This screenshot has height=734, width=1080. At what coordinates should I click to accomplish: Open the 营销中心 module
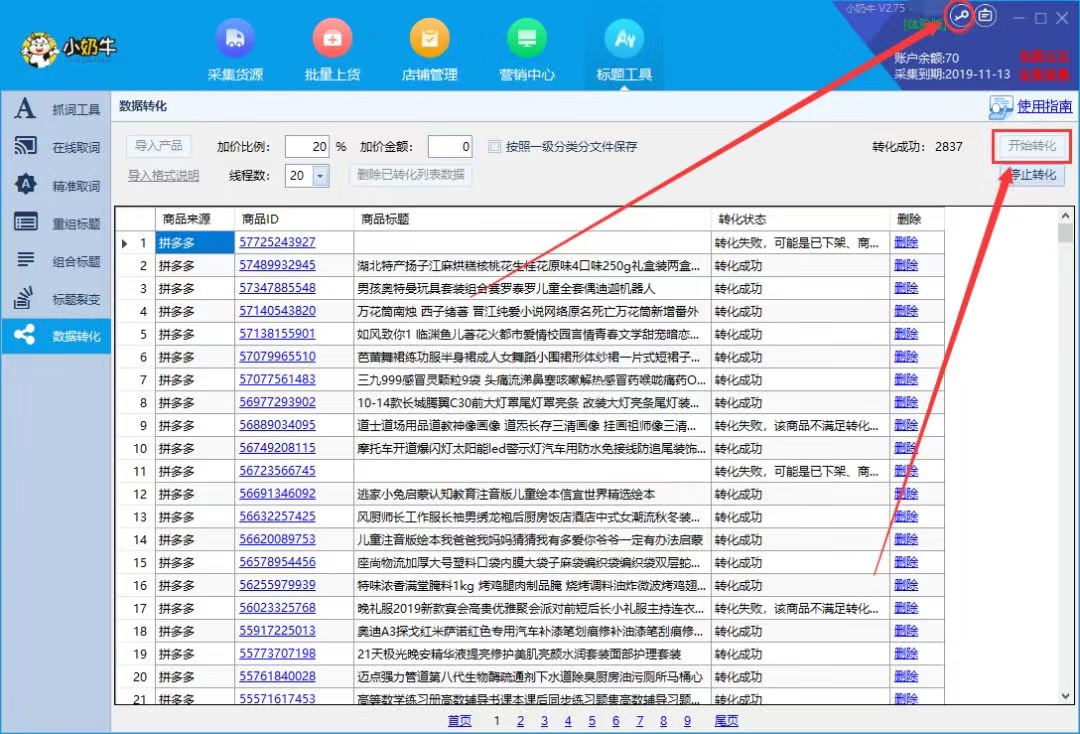[x=527, y=52]
